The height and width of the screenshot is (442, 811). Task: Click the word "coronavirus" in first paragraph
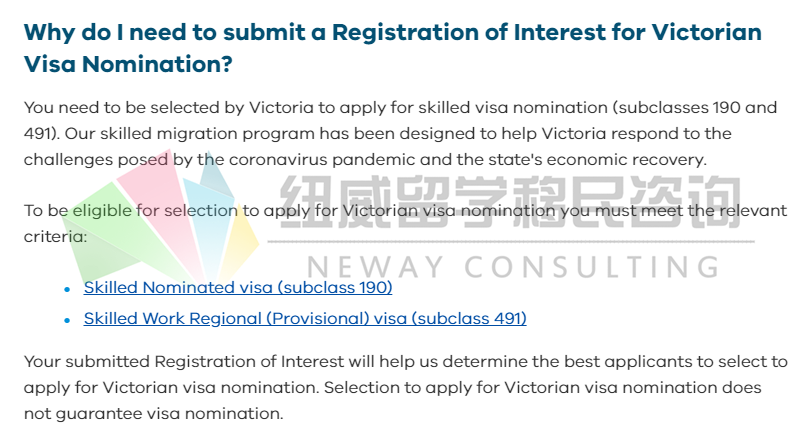tap(278, 160)
